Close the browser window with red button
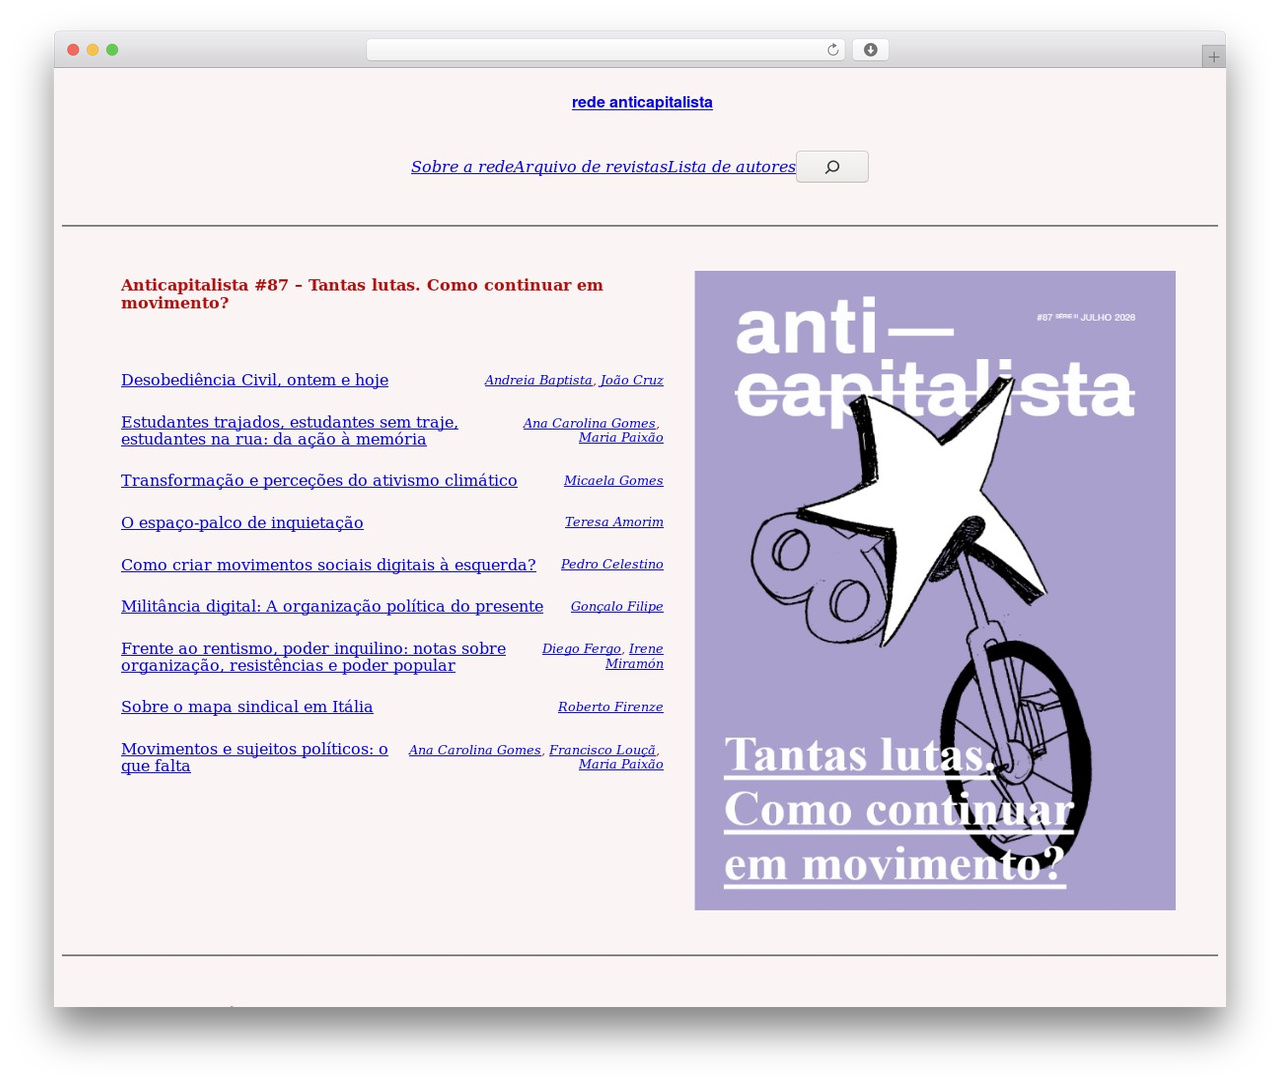 (x=73, y=50)
